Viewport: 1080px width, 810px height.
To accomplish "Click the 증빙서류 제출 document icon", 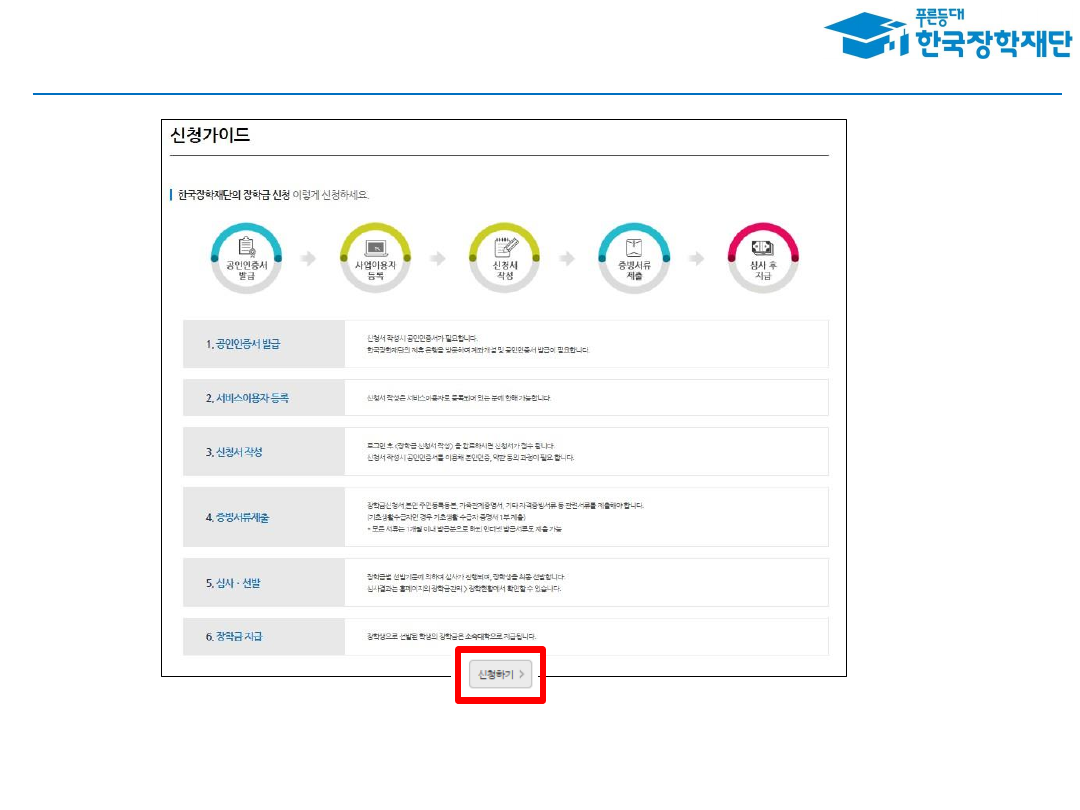I will (634, 259).
